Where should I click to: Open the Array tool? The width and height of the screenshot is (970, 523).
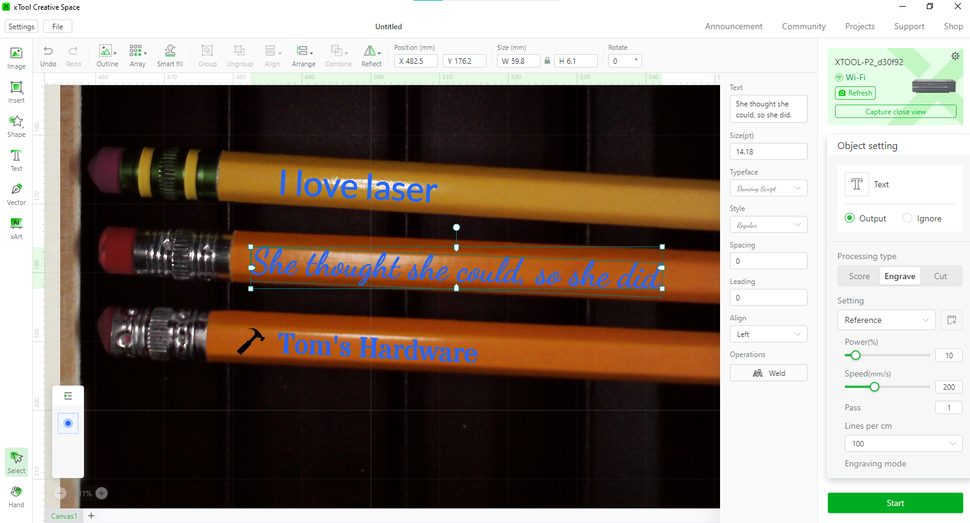click(137, 56)
